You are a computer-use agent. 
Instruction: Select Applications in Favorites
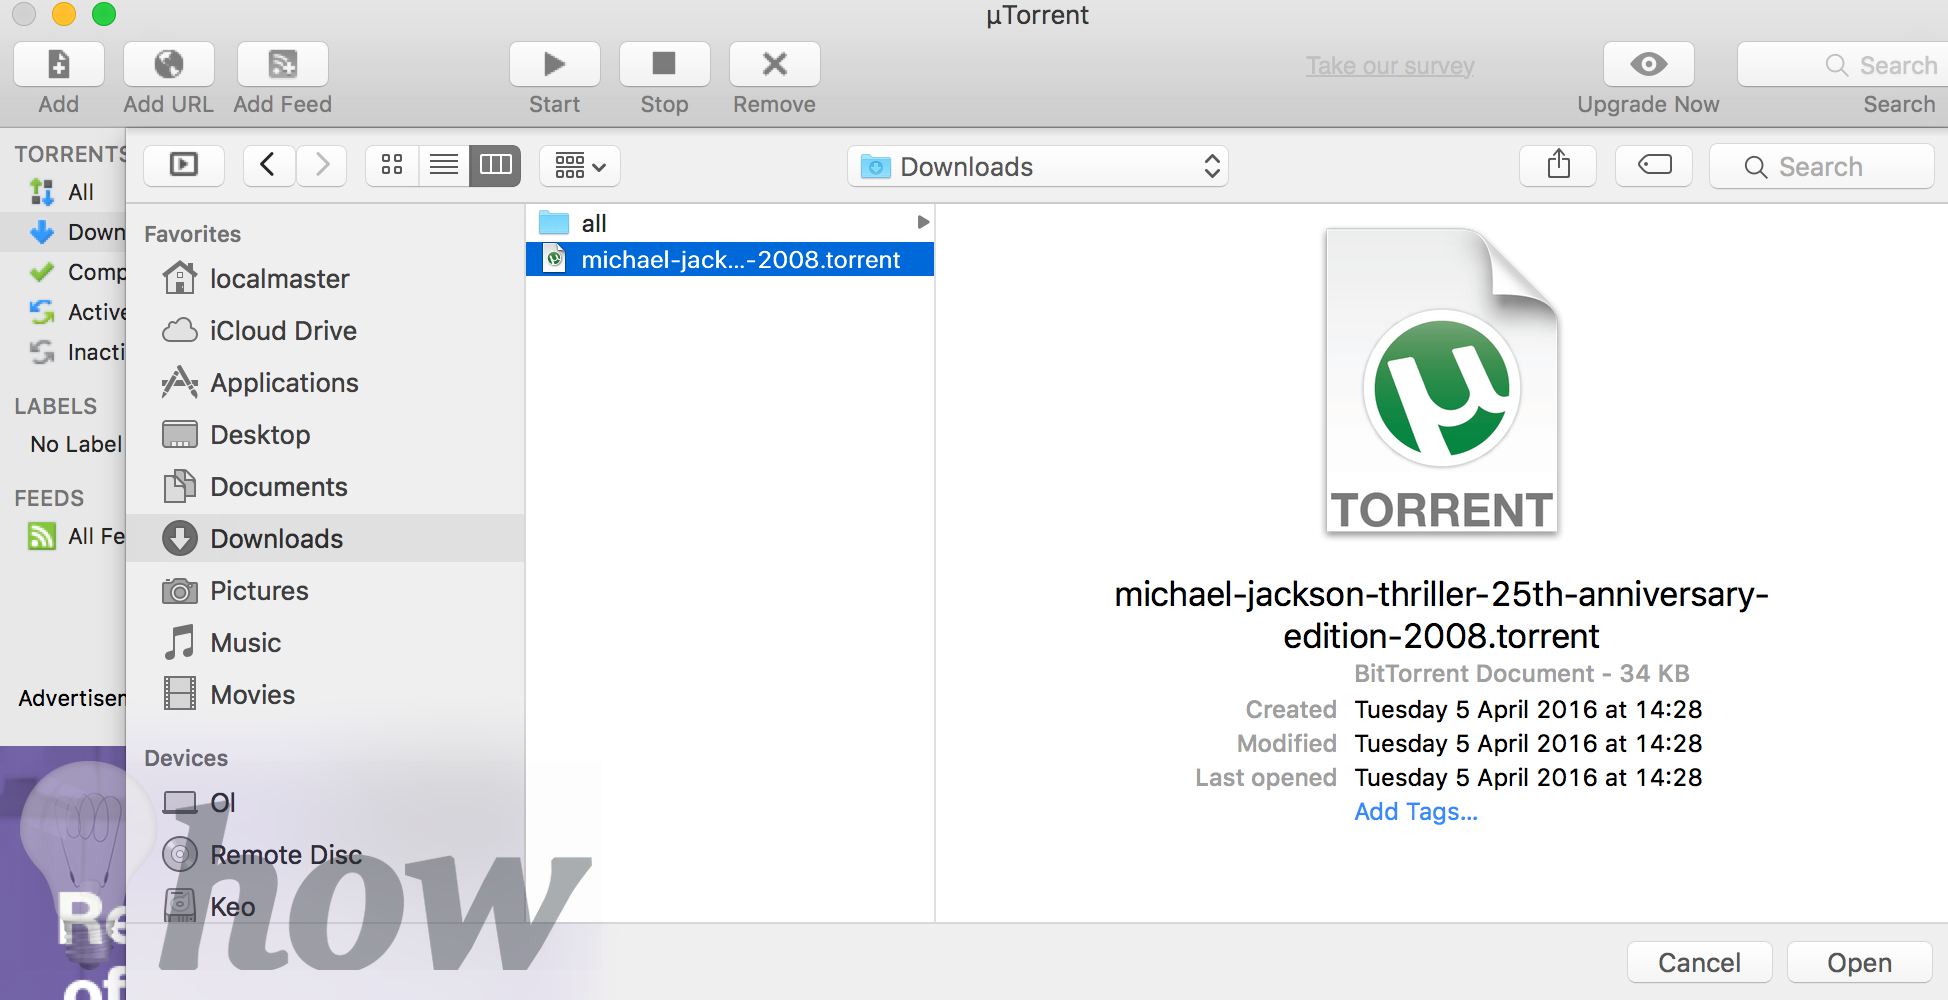(325, 383)
